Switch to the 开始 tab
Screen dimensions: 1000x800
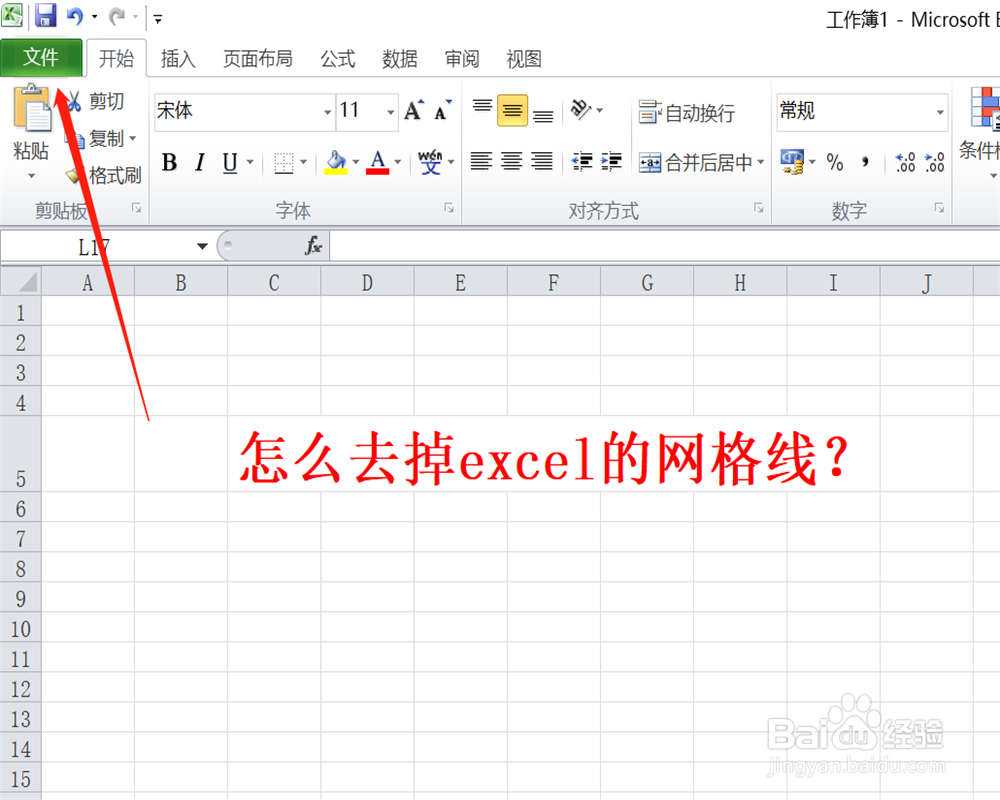click(116, 59)
